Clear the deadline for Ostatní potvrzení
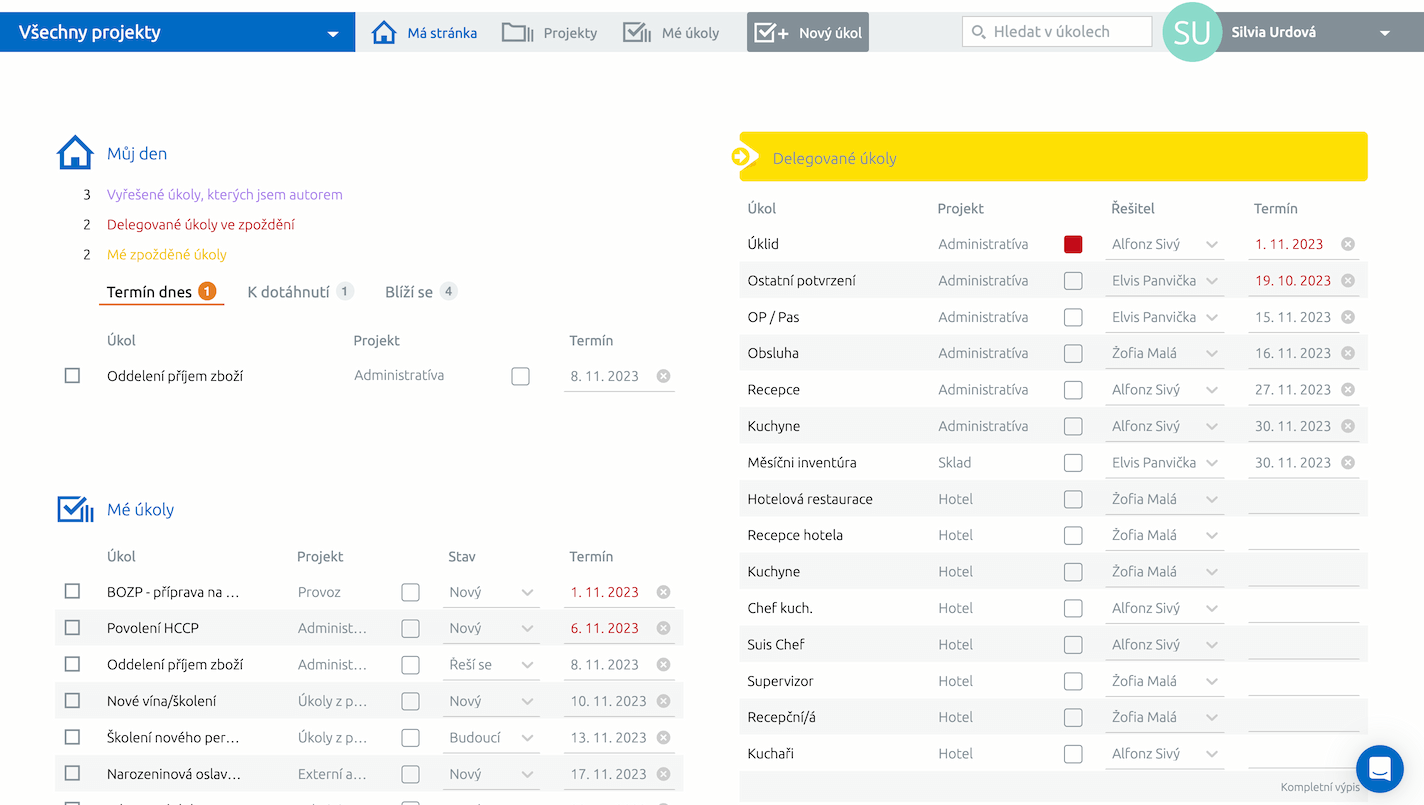Viewport: 1424px width, 805px height. click(1348, 281)
